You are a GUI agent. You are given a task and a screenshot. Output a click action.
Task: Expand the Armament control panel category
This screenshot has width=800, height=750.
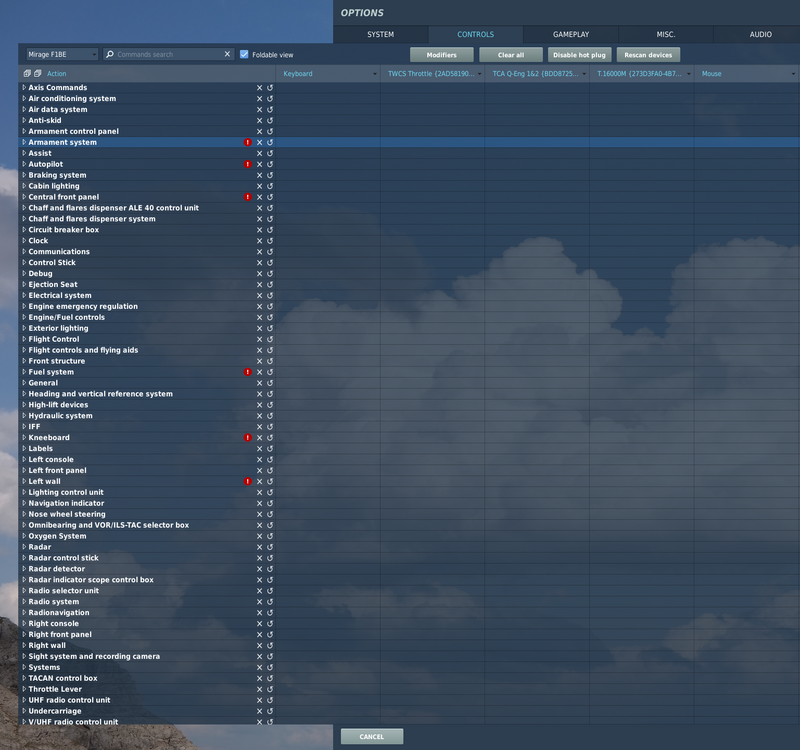(24, 131)
